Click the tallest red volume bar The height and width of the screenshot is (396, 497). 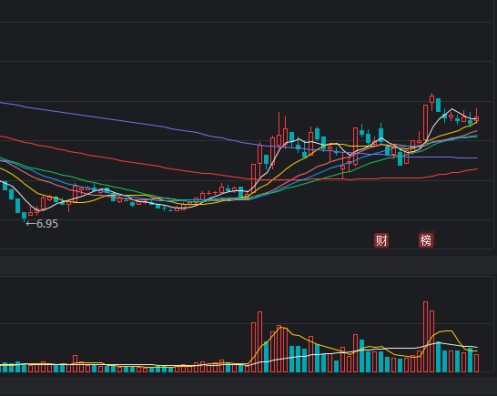pyautogui.click(x=426, y=337)
